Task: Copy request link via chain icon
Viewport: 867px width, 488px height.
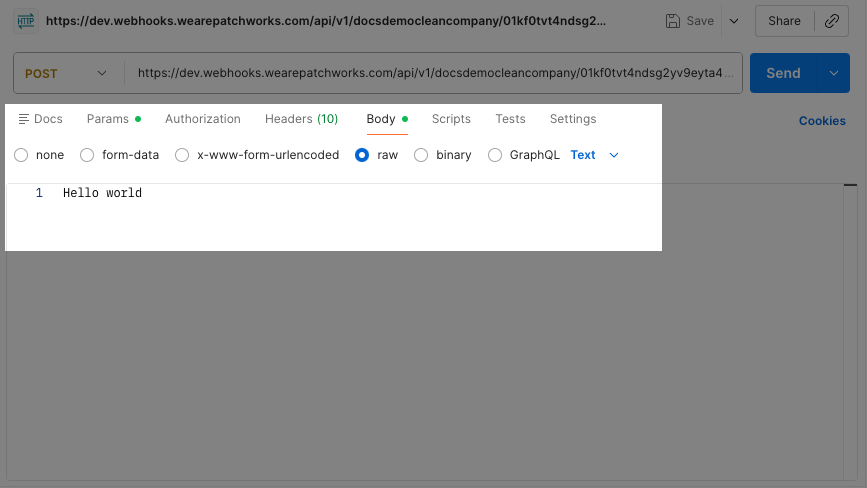Action: [831, 21]
